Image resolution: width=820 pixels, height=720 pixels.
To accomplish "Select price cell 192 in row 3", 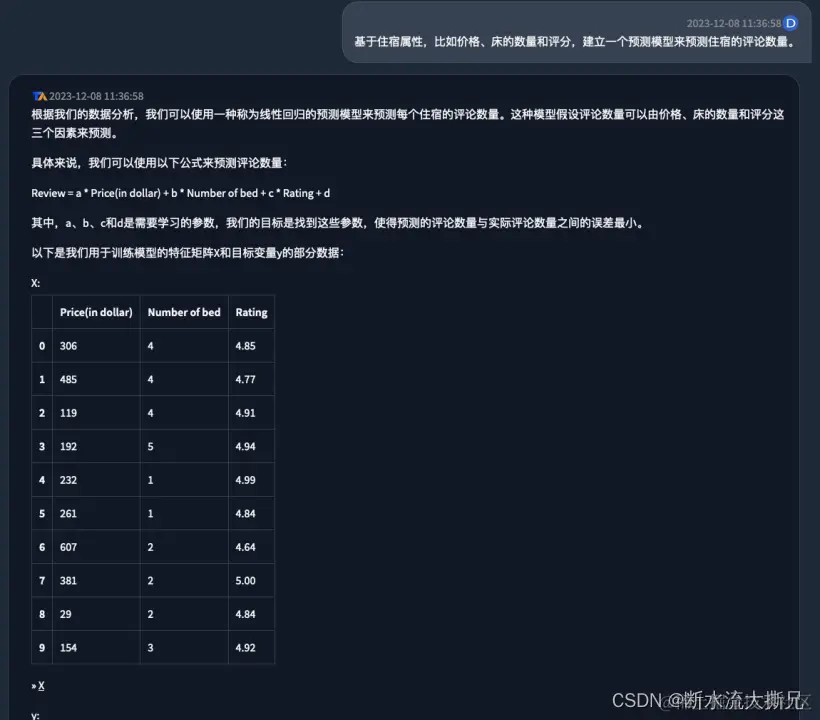I will [96, 446].
